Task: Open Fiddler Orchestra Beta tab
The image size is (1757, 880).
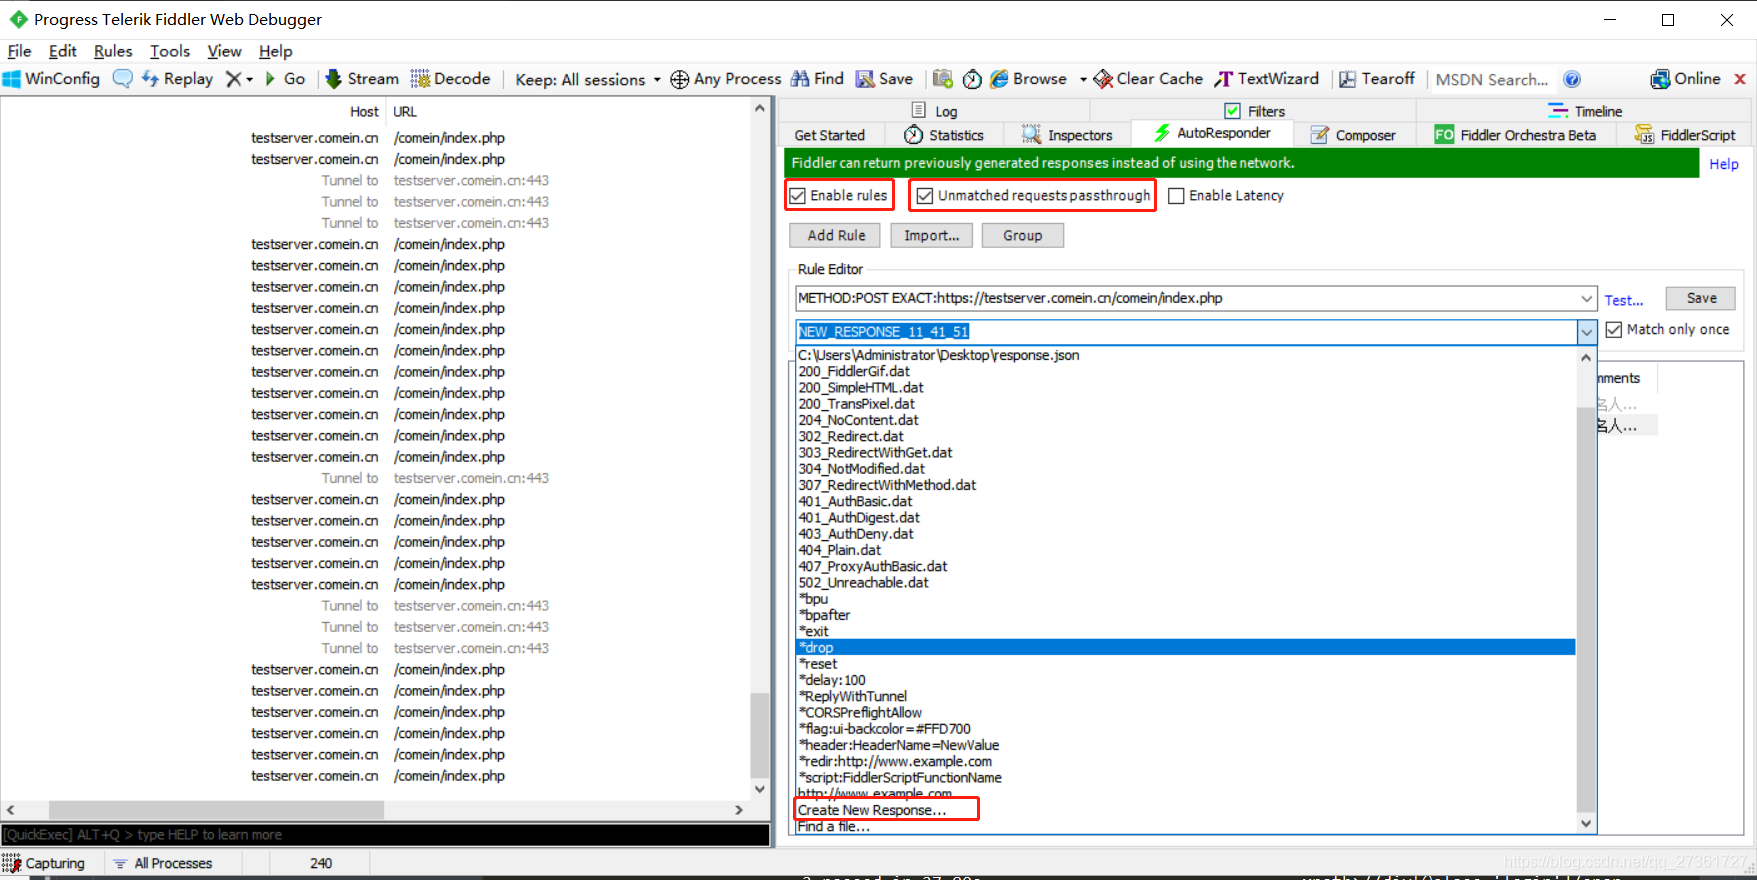Action: coord(1516,135)
